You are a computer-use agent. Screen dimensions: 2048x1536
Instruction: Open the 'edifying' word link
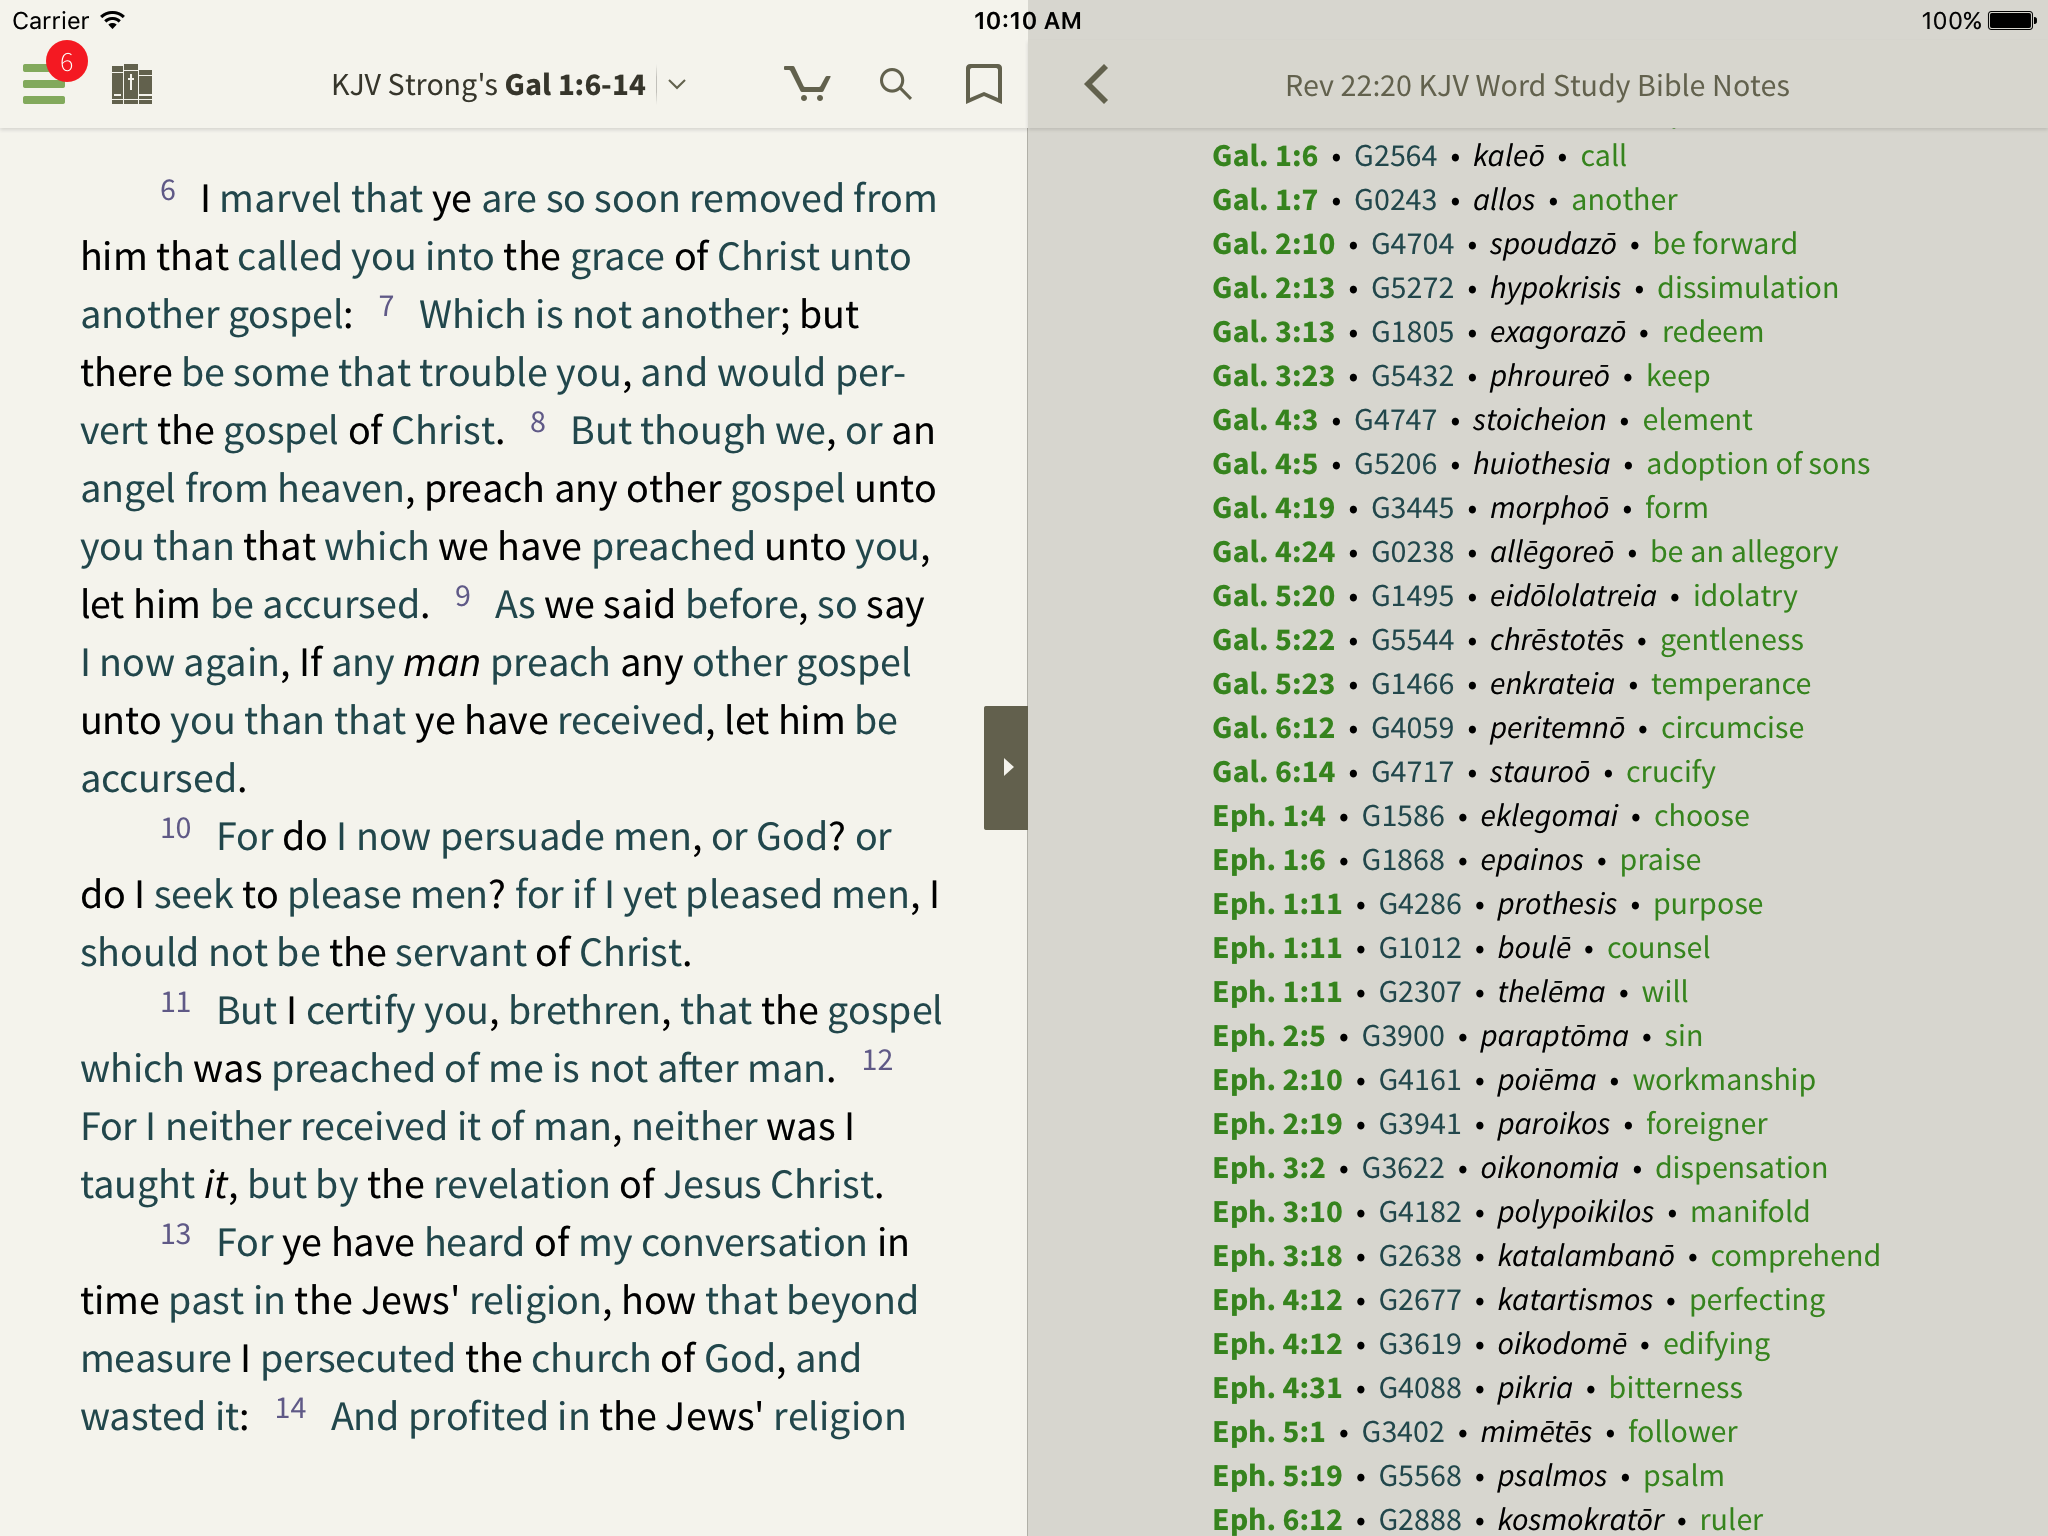click(x=1716, y=1344)
